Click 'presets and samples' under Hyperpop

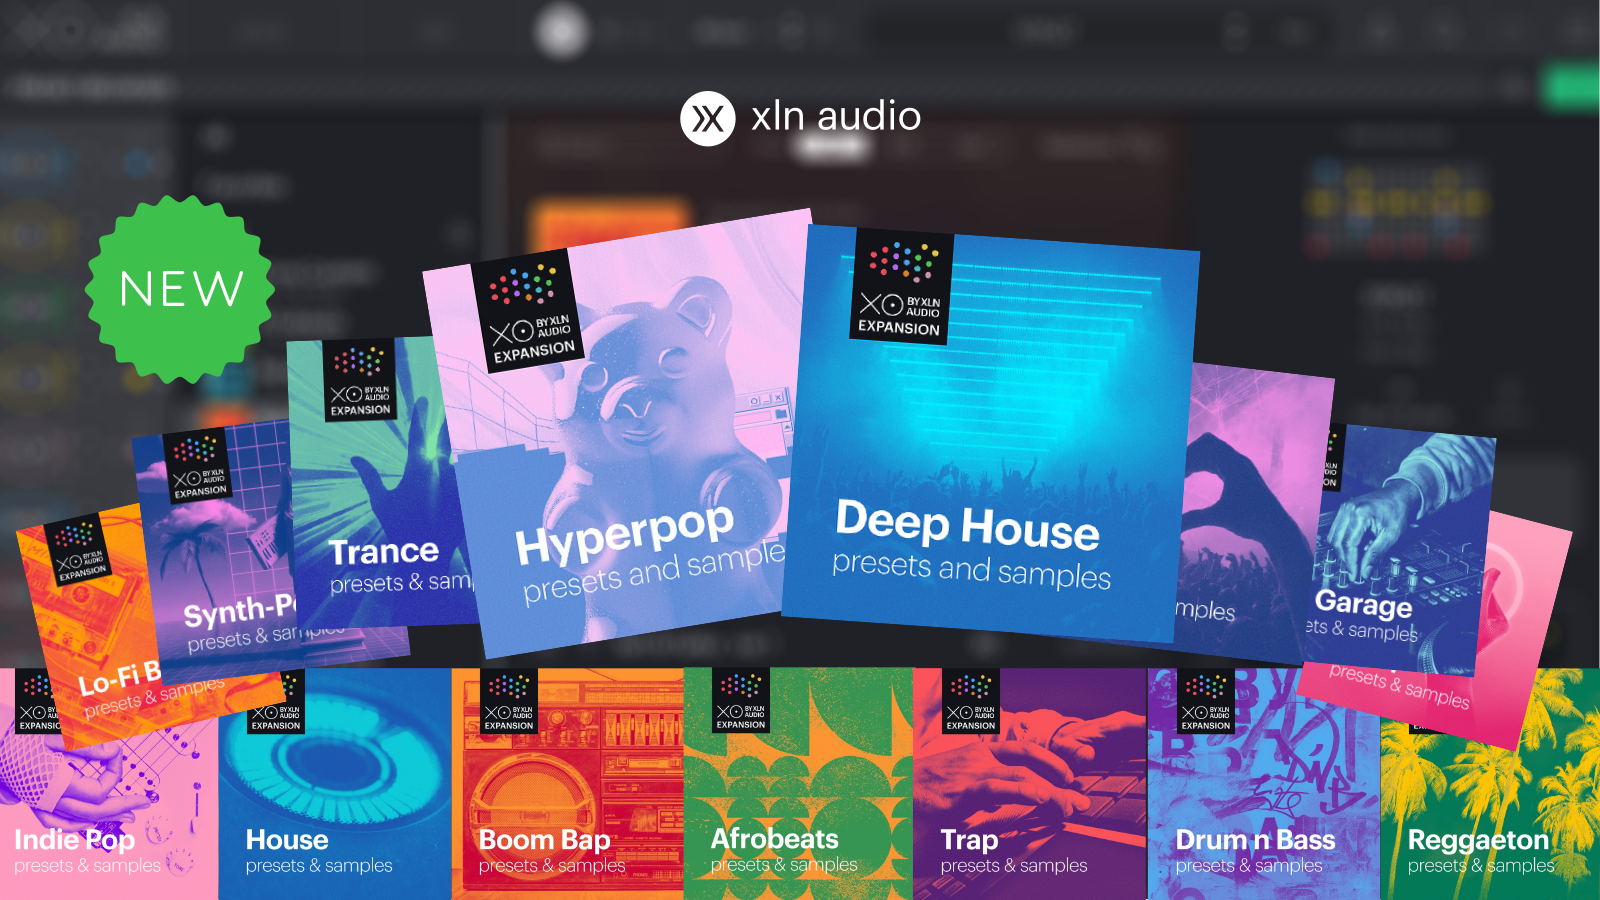point(654,572)
